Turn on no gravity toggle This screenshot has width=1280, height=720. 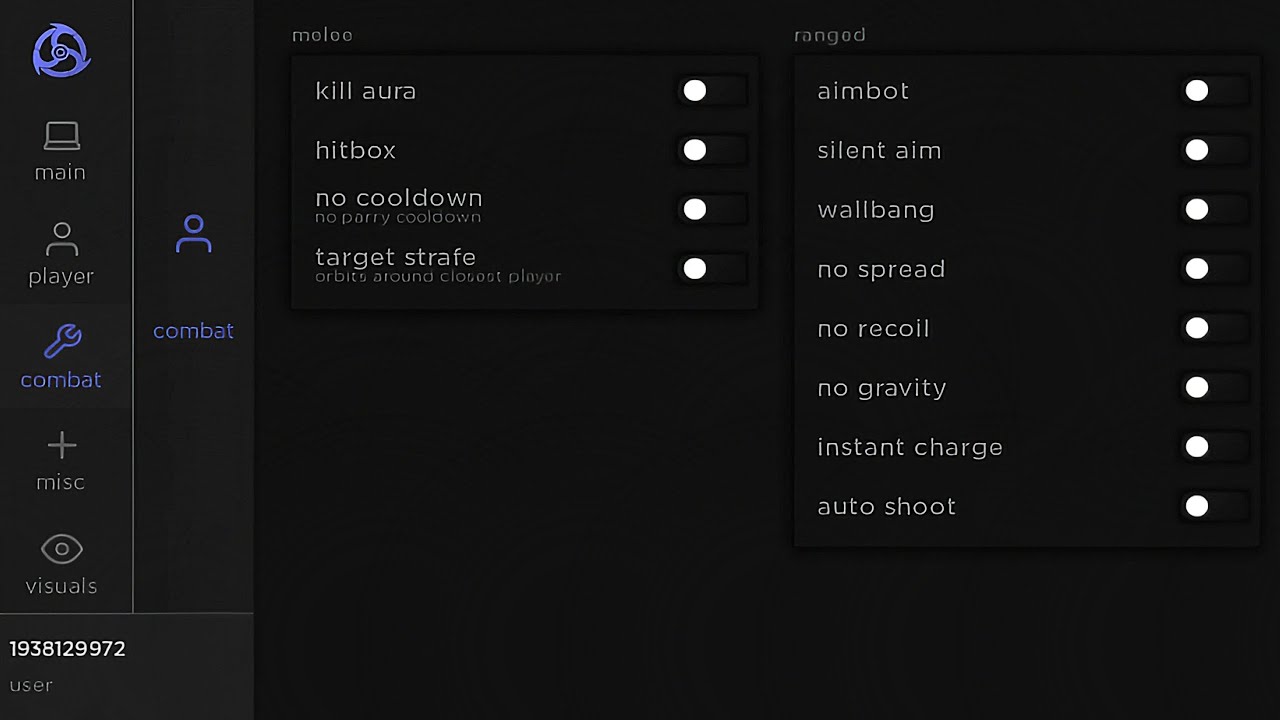click(x=1213, y=387)
